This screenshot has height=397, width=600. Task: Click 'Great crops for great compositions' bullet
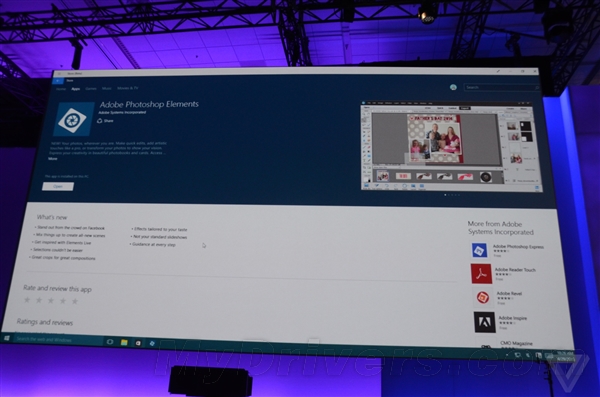(x=63, y=258)
